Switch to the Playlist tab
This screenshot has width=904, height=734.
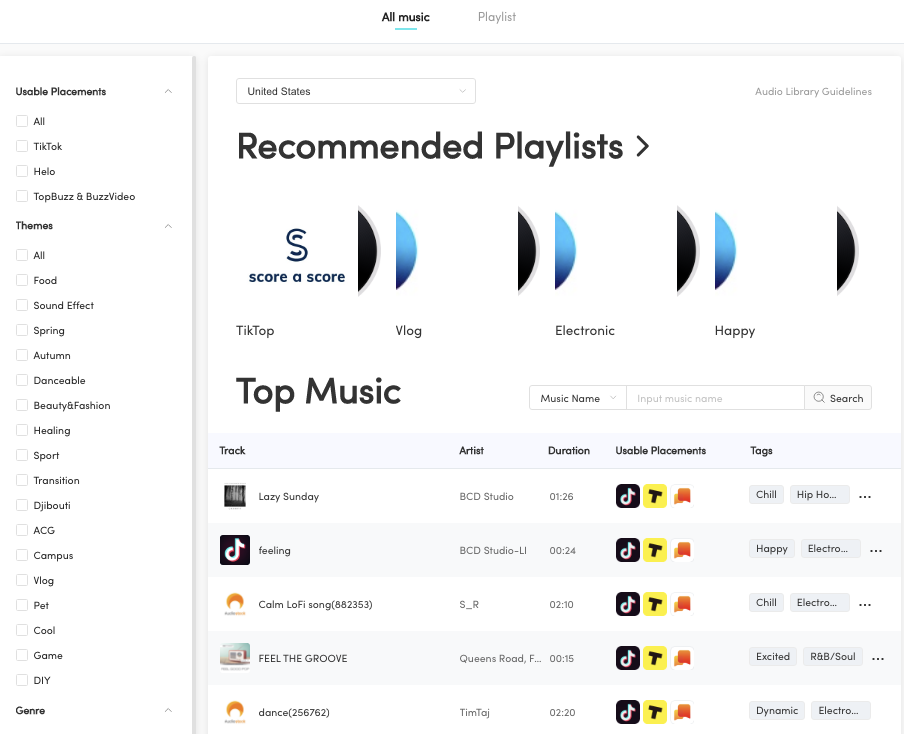click(x=497, y=17)
